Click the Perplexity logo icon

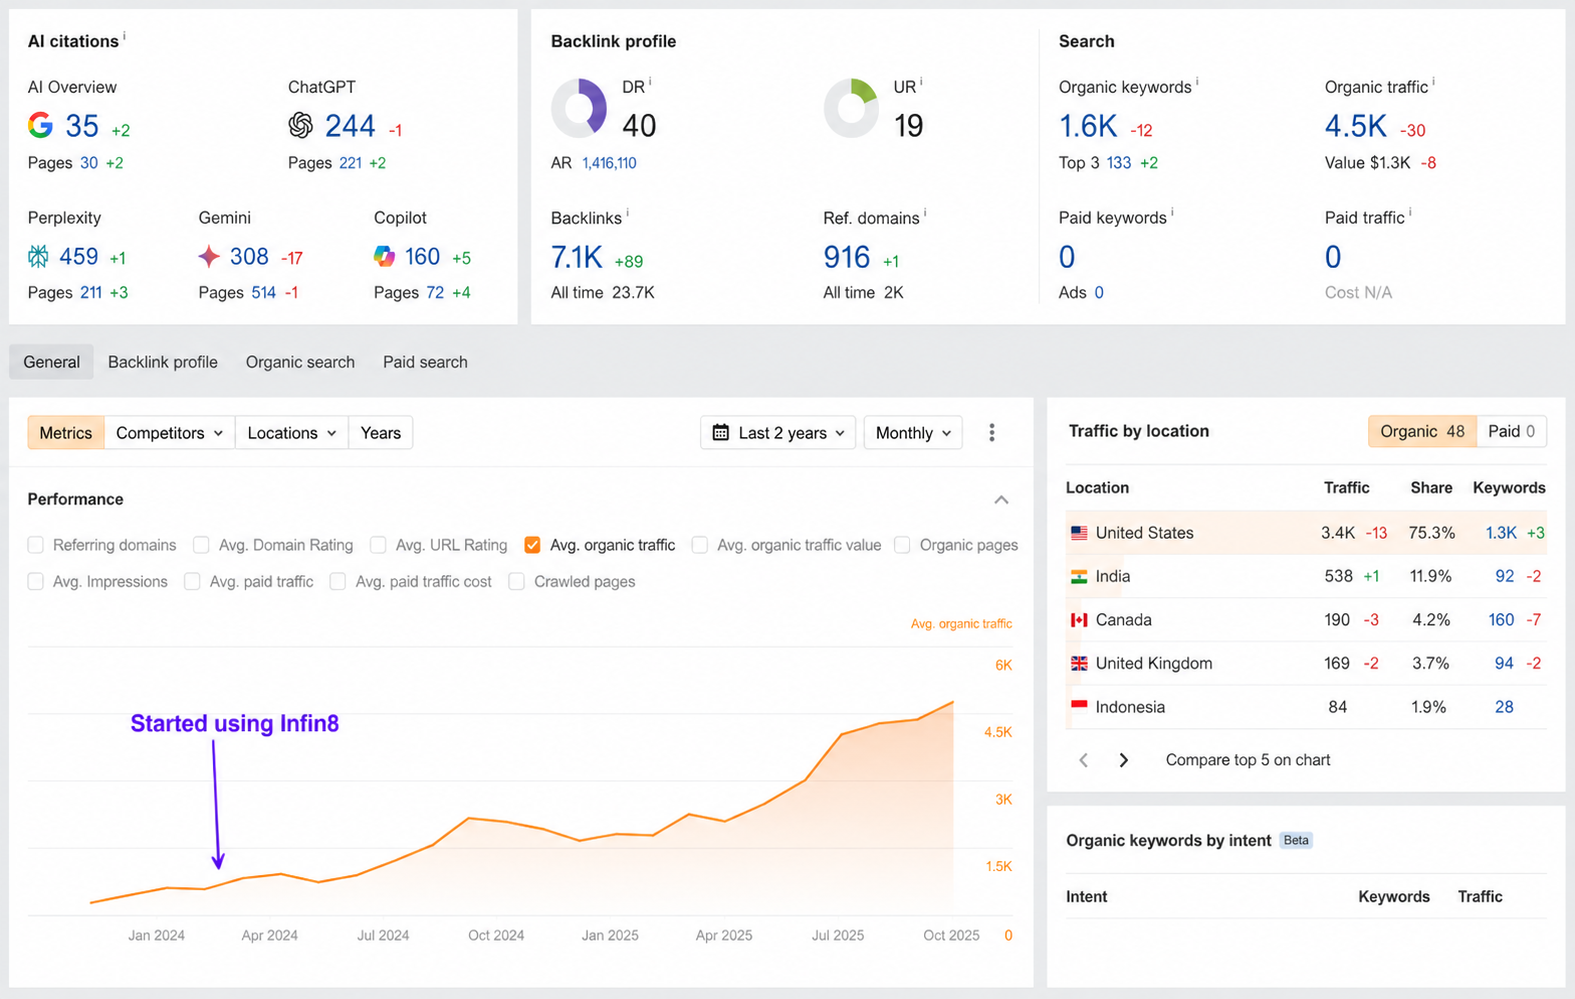pos(38,257)
